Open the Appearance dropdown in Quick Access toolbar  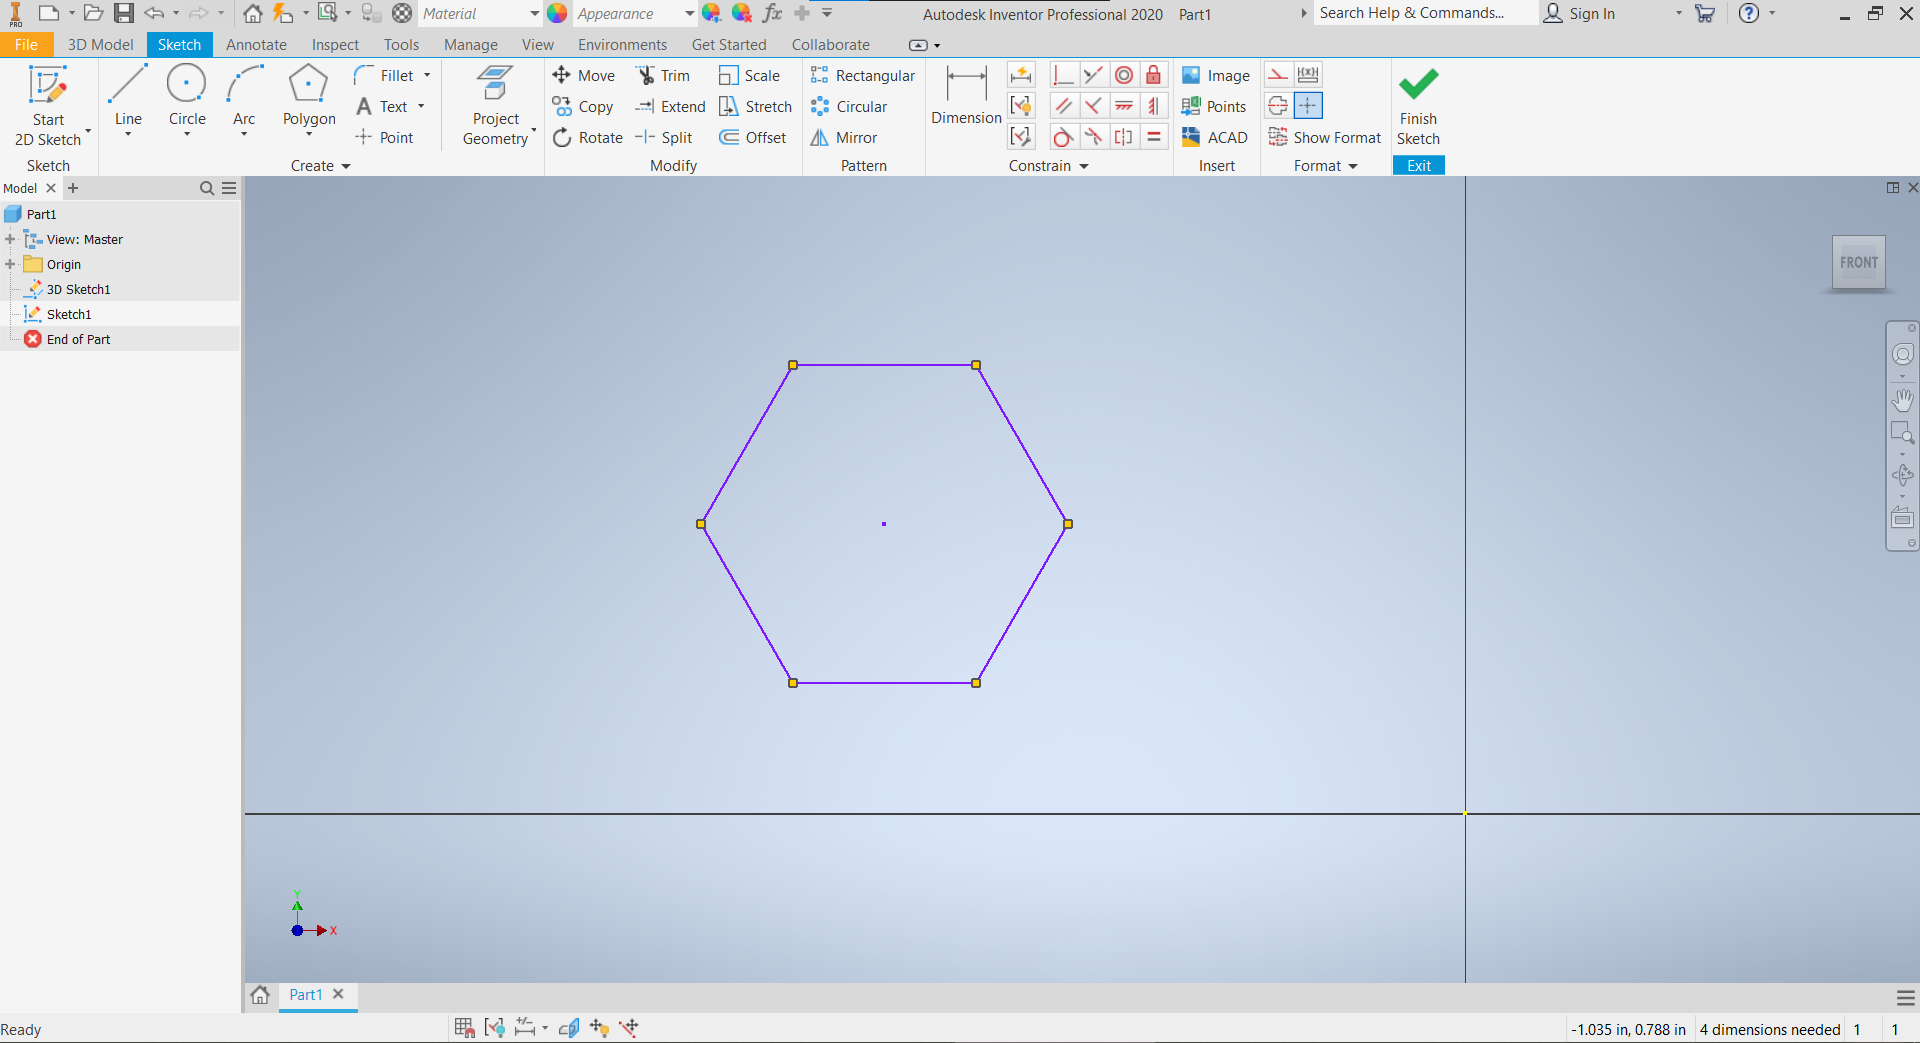[688, 14]
